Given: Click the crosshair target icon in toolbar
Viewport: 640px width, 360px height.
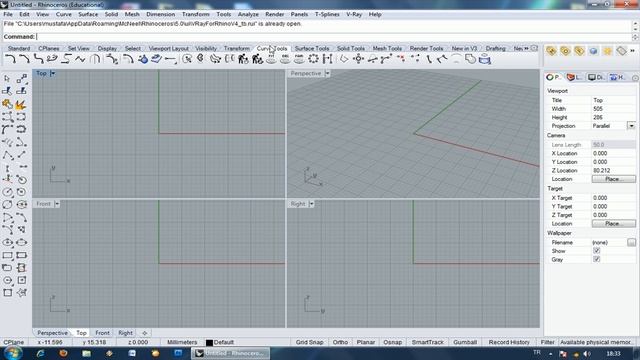Looking at the screenshot, I should coord(358,60).
